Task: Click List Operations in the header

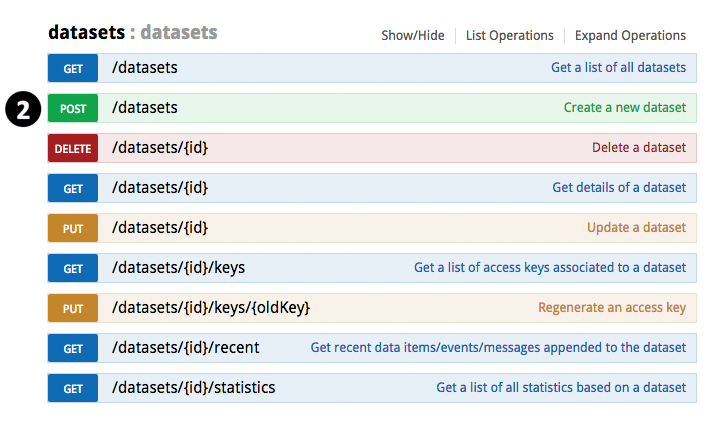Action: [x=509, y=35]
